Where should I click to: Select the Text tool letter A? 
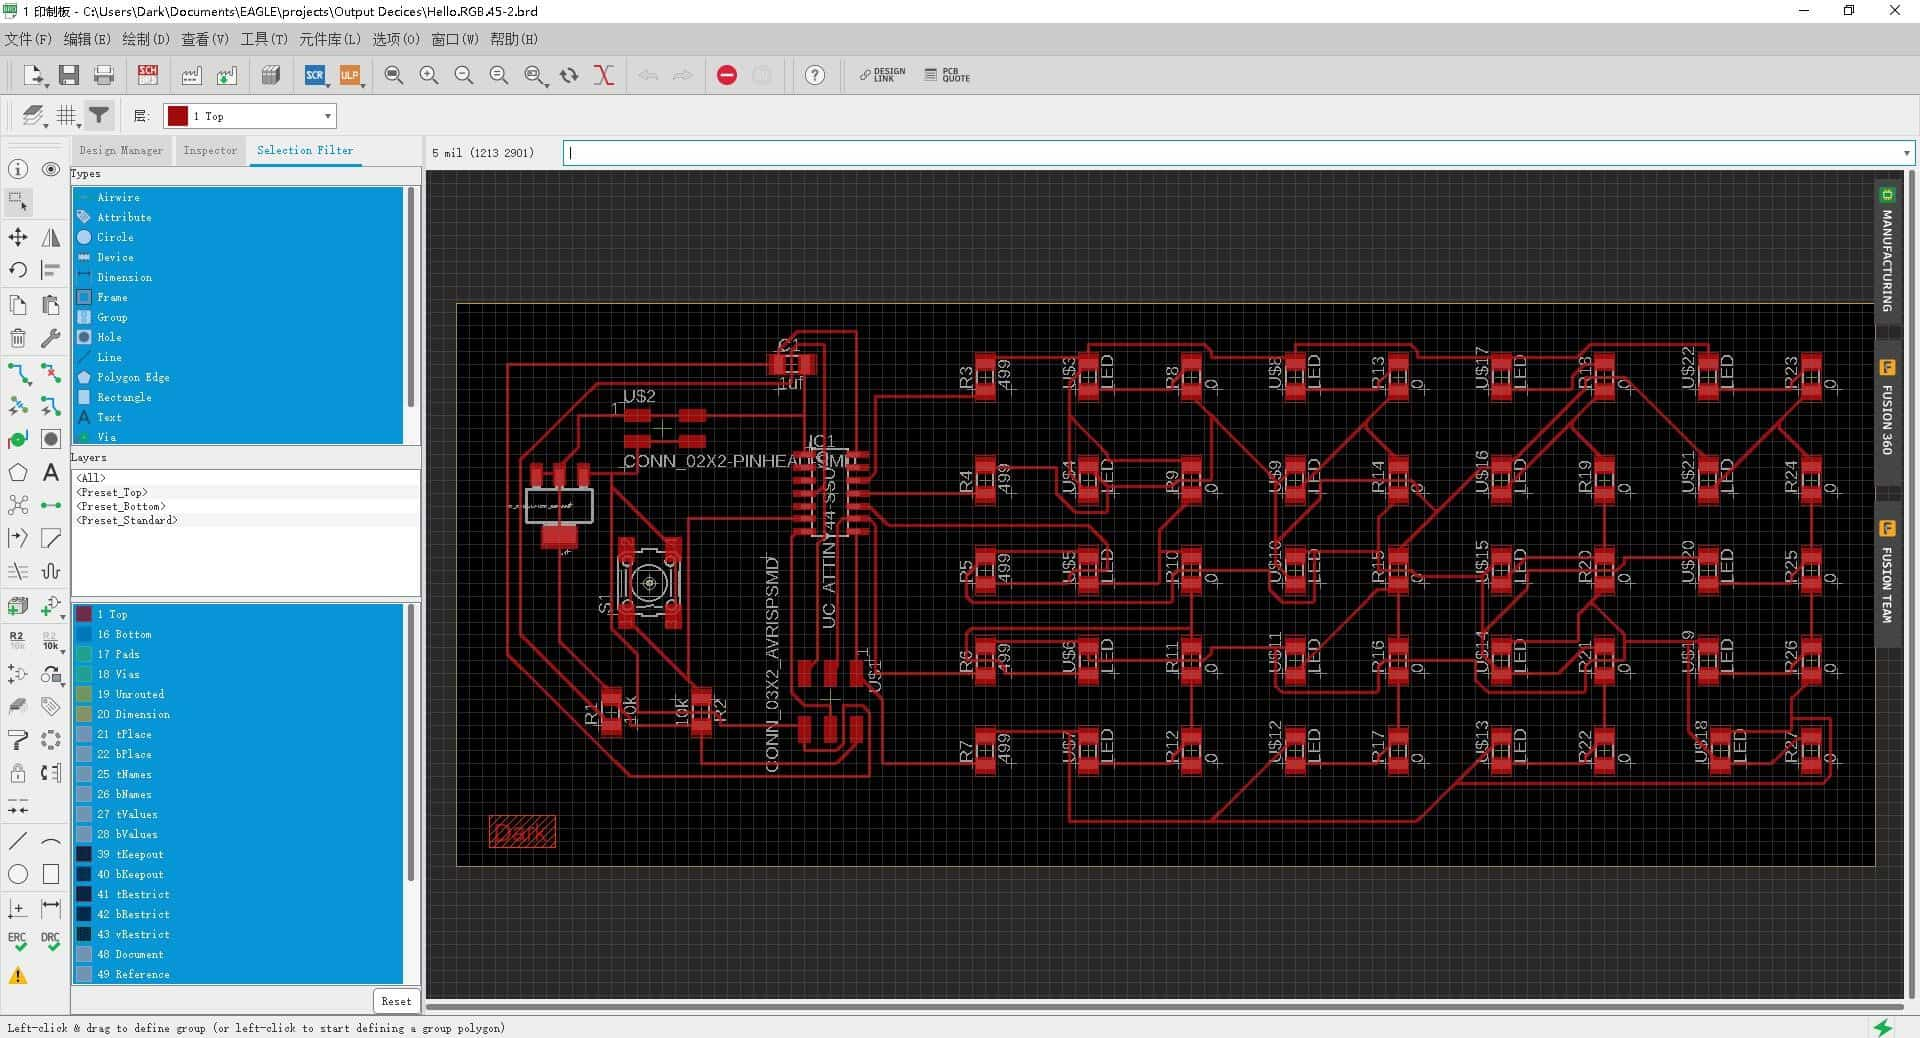[x=51, y=472]
